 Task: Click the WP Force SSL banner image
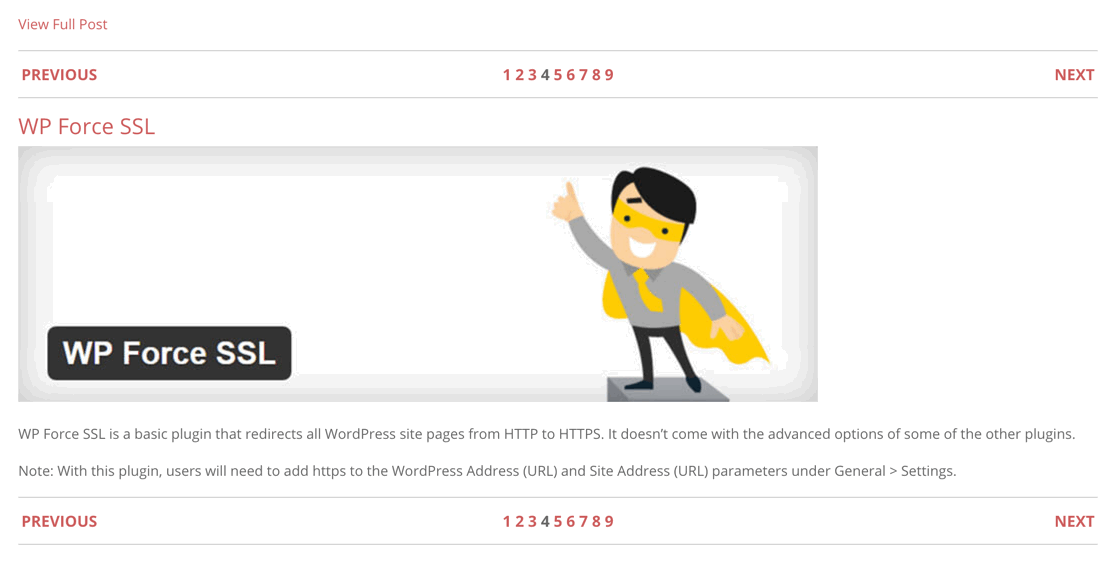418,274
